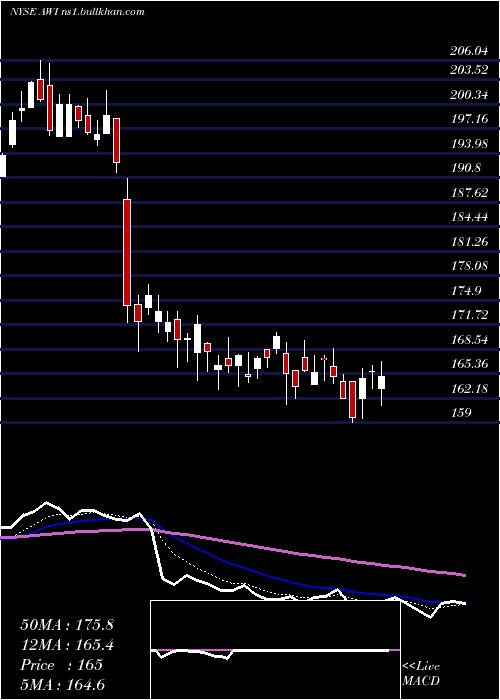Click the 165.36 price axis label

pyautogui.click(x=469, y=364)
